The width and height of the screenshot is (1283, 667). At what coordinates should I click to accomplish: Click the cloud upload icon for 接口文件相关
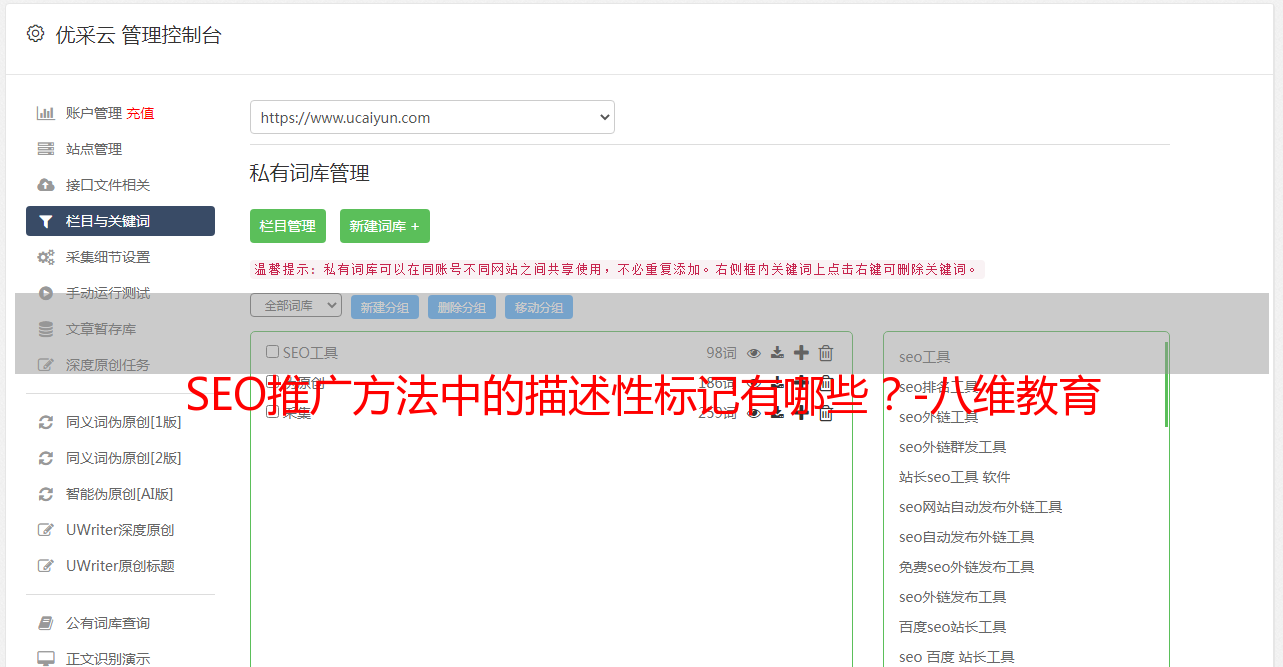coord(46,185)
